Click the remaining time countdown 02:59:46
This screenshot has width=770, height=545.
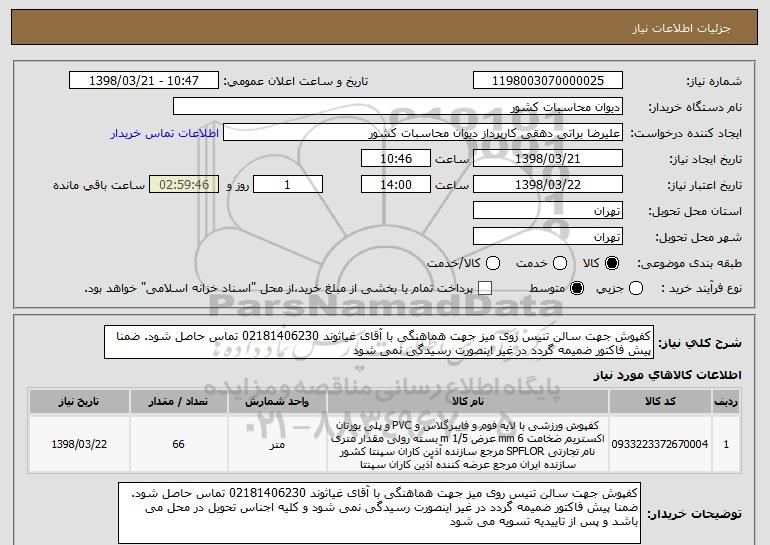click(184, 185)
